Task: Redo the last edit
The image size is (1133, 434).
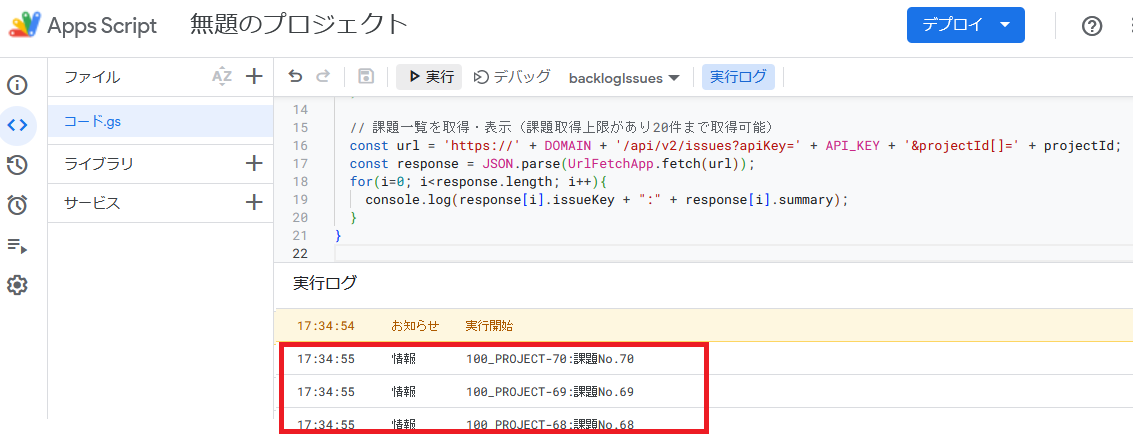Action: click(323, 77)
